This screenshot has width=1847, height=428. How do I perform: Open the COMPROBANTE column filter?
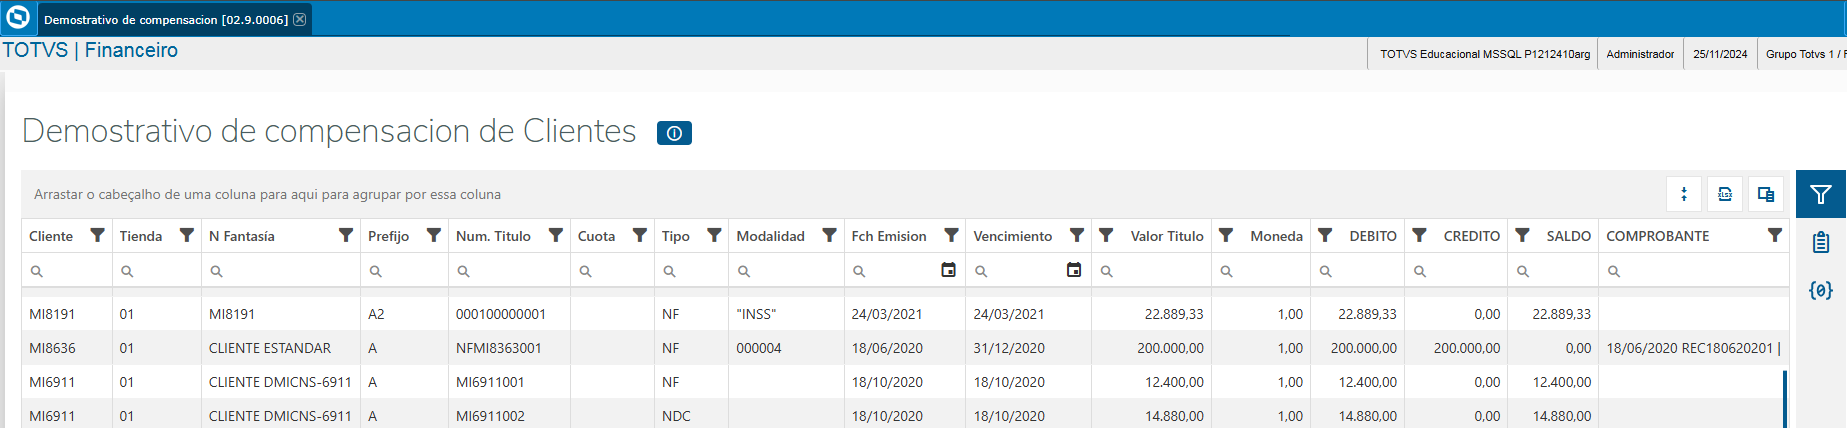pos(1774,235)
